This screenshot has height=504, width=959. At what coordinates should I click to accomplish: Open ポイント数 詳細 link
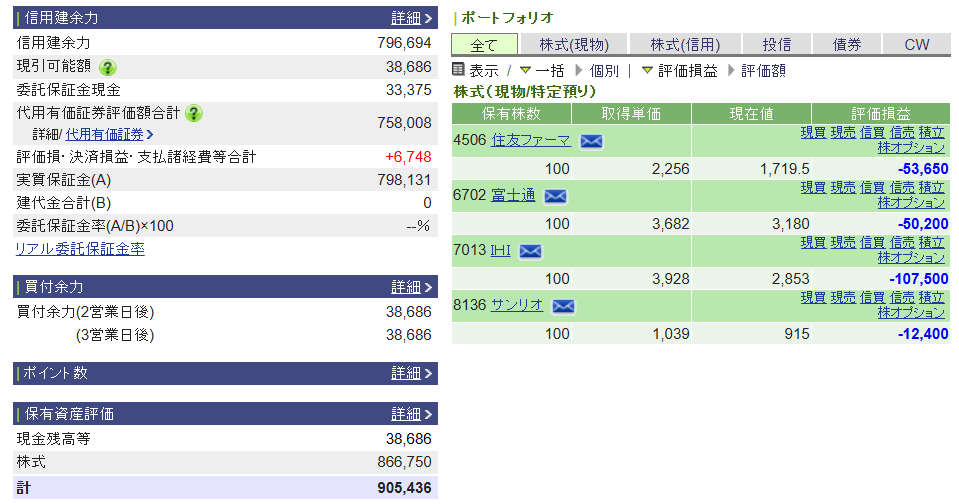tap(411, 373)
